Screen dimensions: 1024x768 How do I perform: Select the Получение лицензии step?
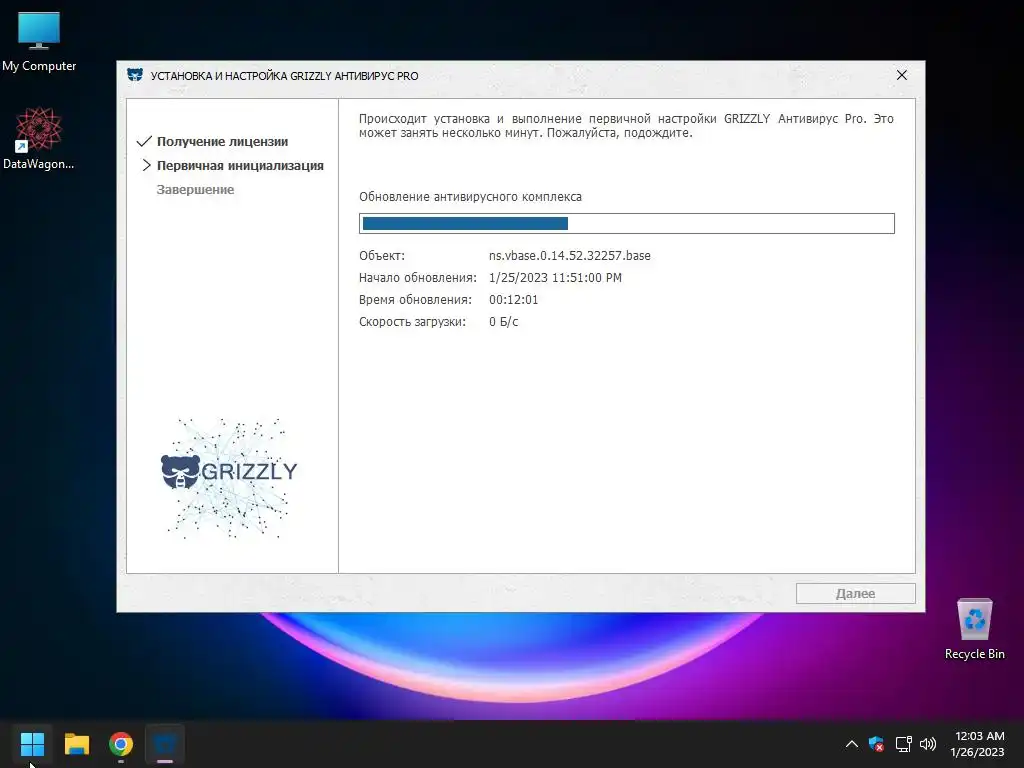click(222, 142)
